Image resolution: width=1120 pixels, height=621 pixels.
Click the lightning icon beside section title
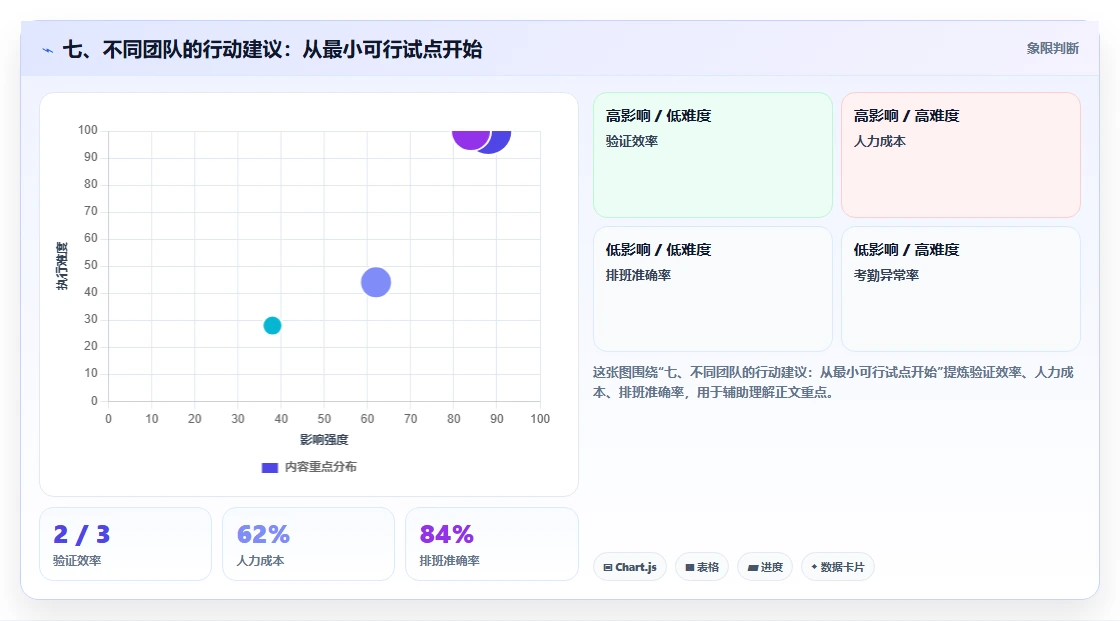coord(48,50)
